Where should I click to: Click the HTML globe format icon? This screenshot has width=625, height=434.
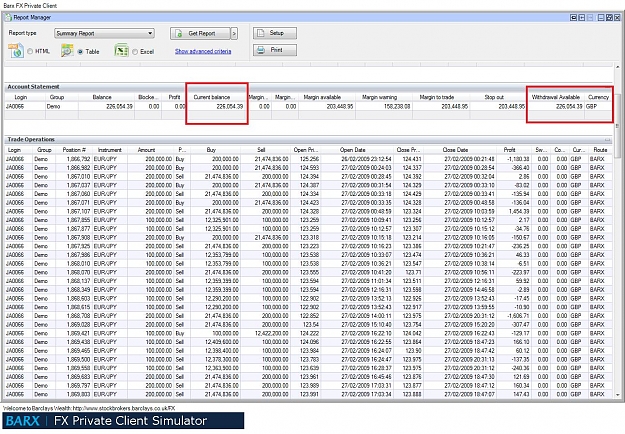16,51
